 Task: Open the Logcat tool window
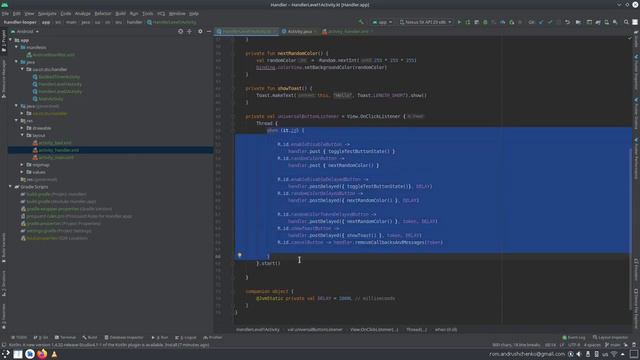click(x=186, y=338)
